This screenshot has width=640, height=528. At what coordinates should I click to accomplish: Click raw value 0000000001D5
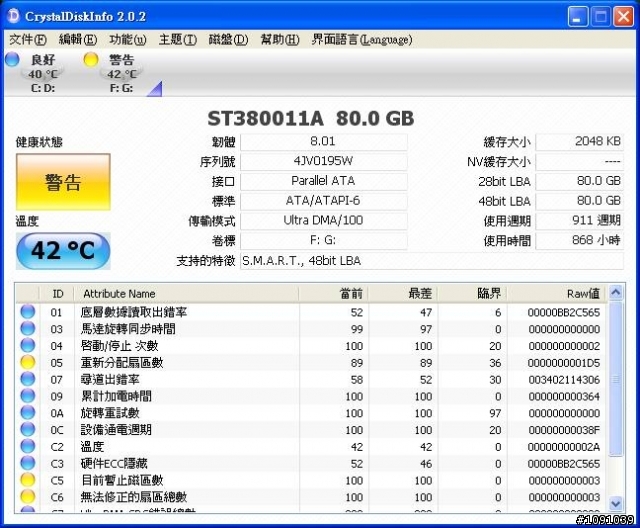564,363
